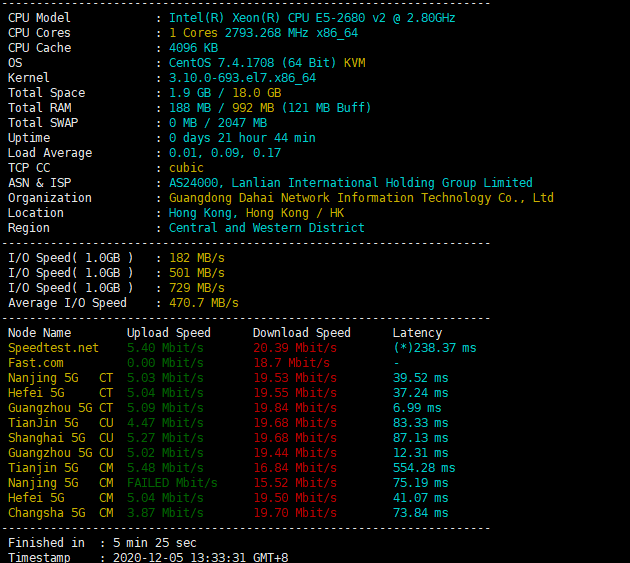Select the Hong Kong location value
The width and height of the screenshot is (630, 563).
click(256, 213)
